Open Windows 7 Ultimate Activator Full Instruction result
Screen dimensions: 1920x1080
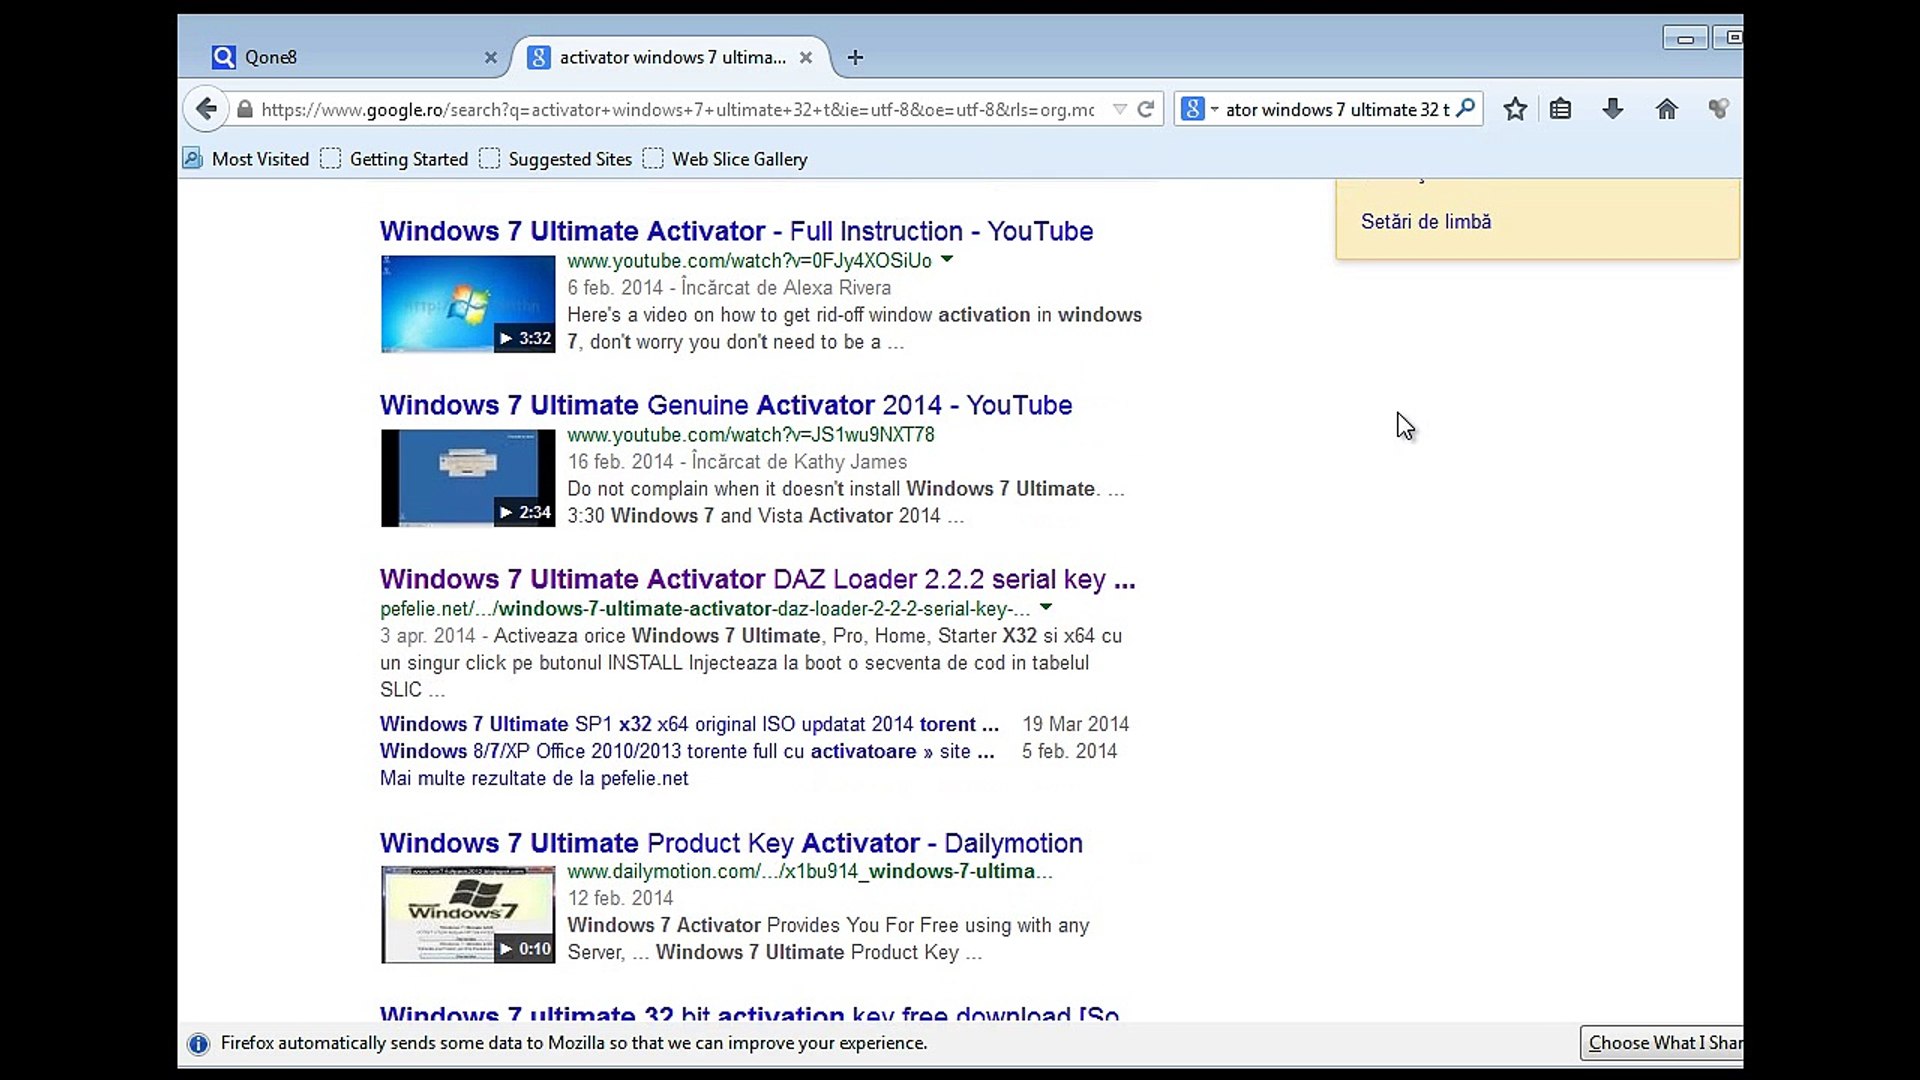(736, 231)
